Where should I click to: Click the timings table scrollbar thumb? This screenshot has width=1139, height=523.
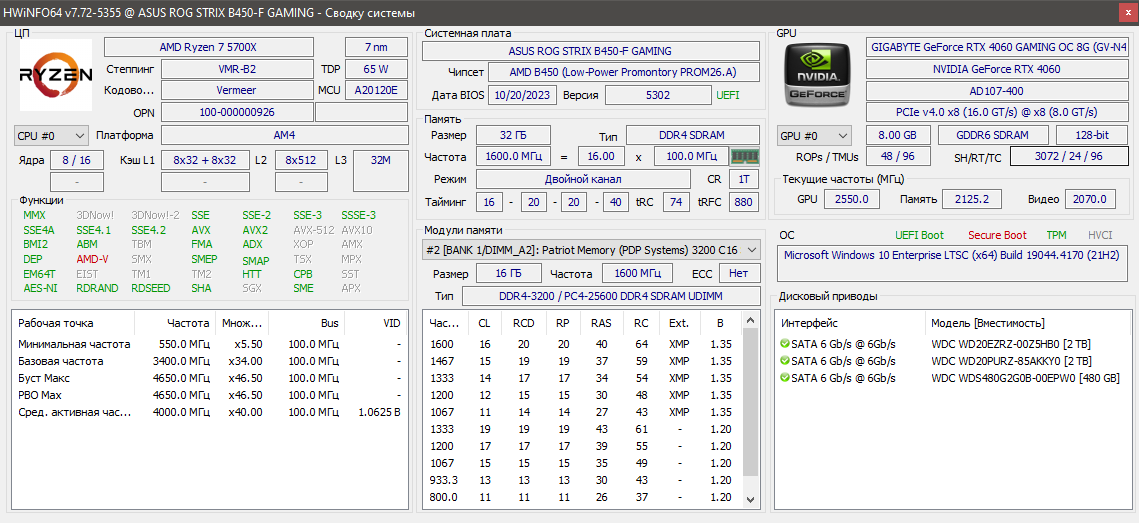pyautogui.click(x=750, y=401)
